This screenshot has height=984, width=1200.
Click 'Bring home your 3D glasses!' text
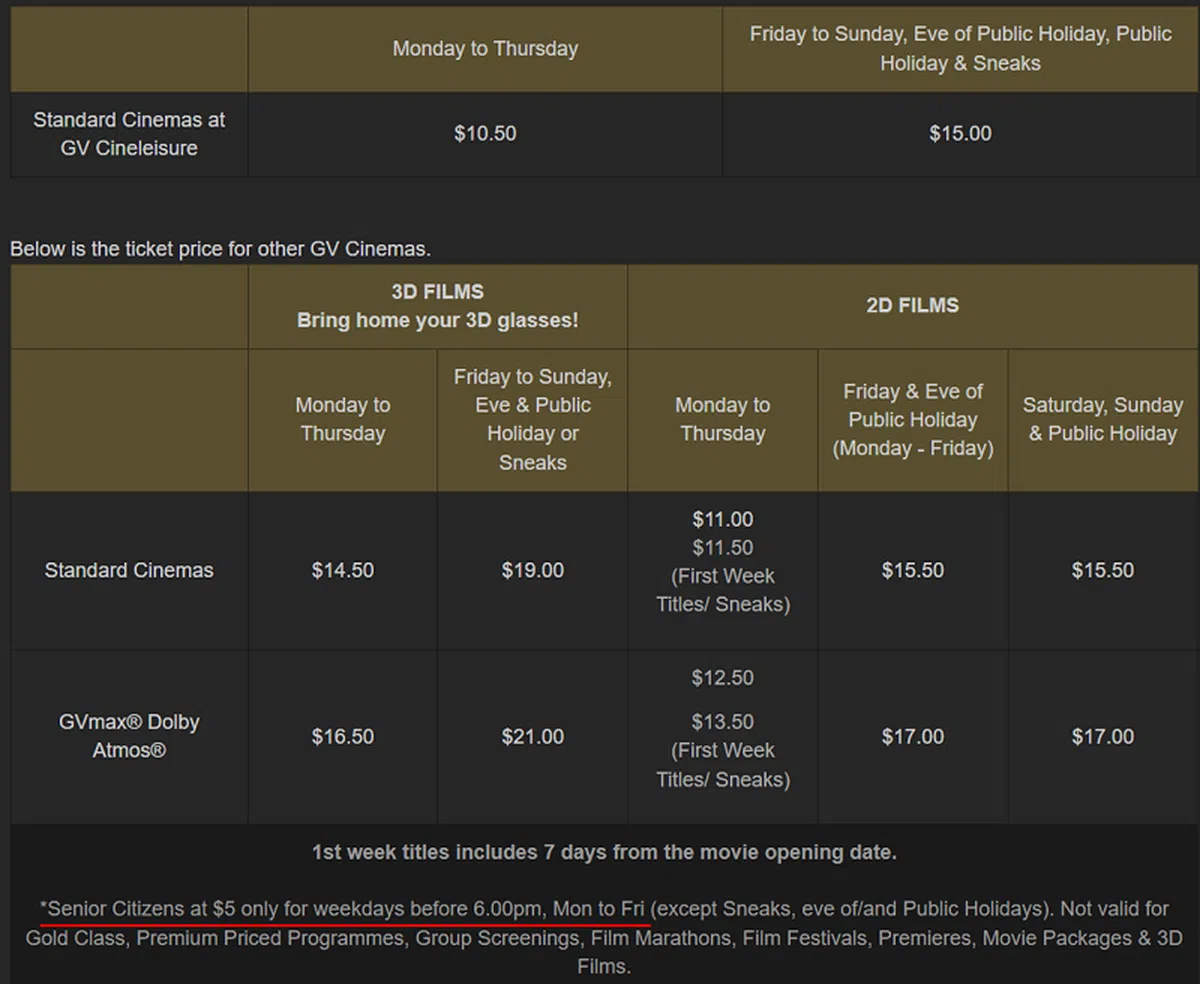[437, 321]
